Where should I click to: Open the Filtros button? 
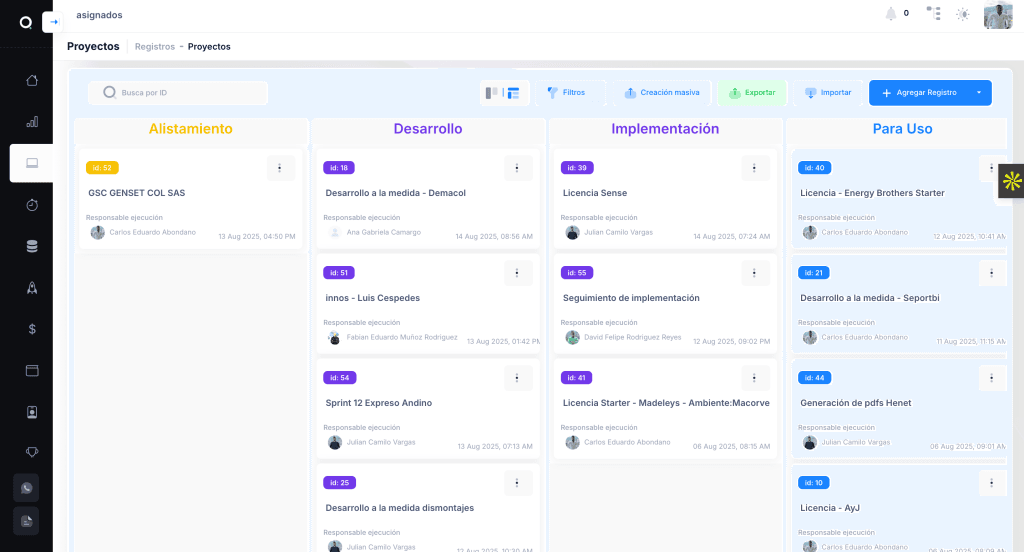pos(566,93)
